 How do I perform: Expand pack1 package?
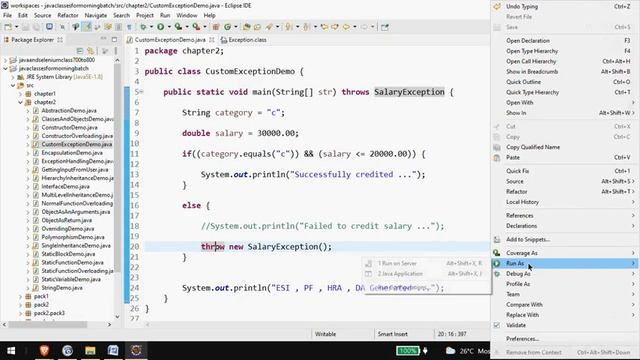tap(20, 296)
